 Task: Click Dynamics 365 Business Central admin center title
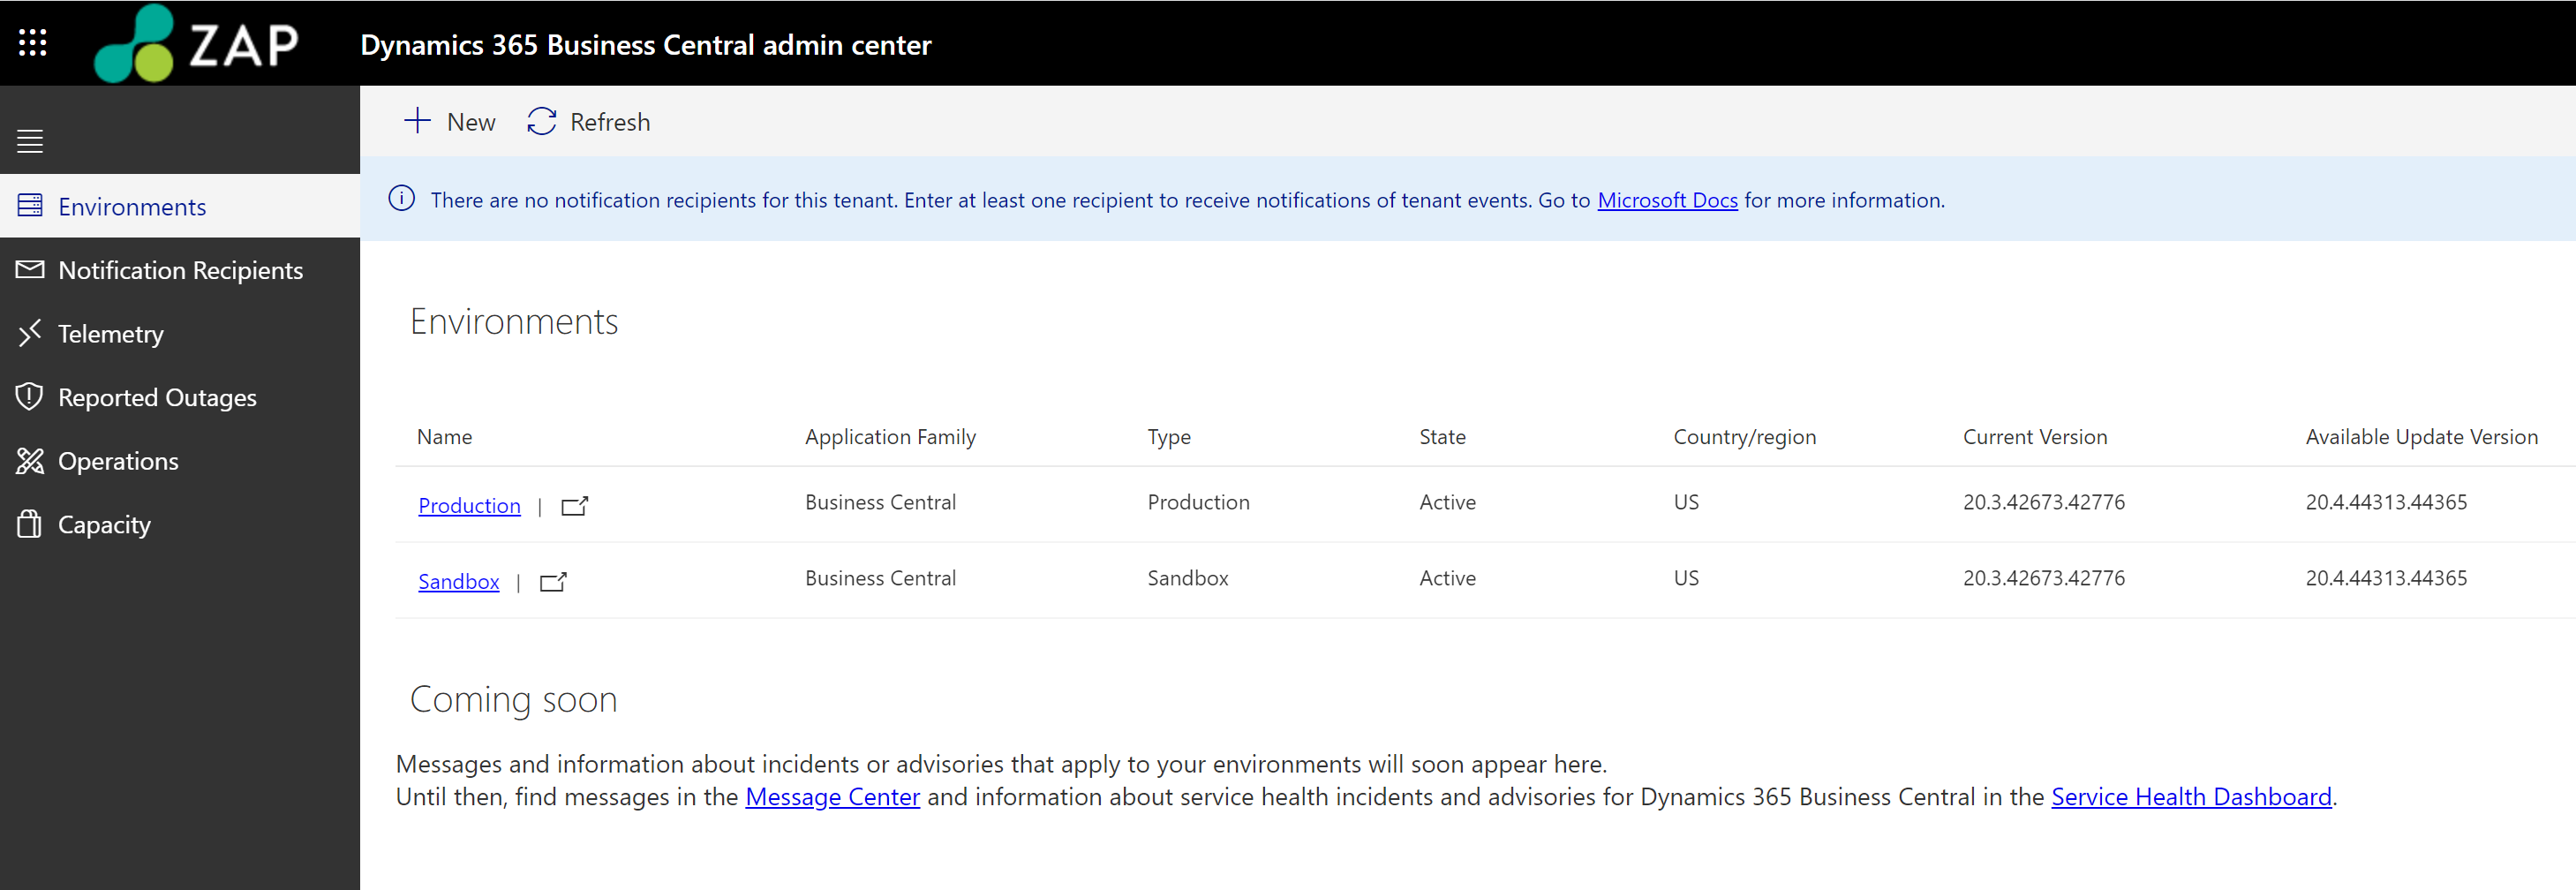pos(646,45)
